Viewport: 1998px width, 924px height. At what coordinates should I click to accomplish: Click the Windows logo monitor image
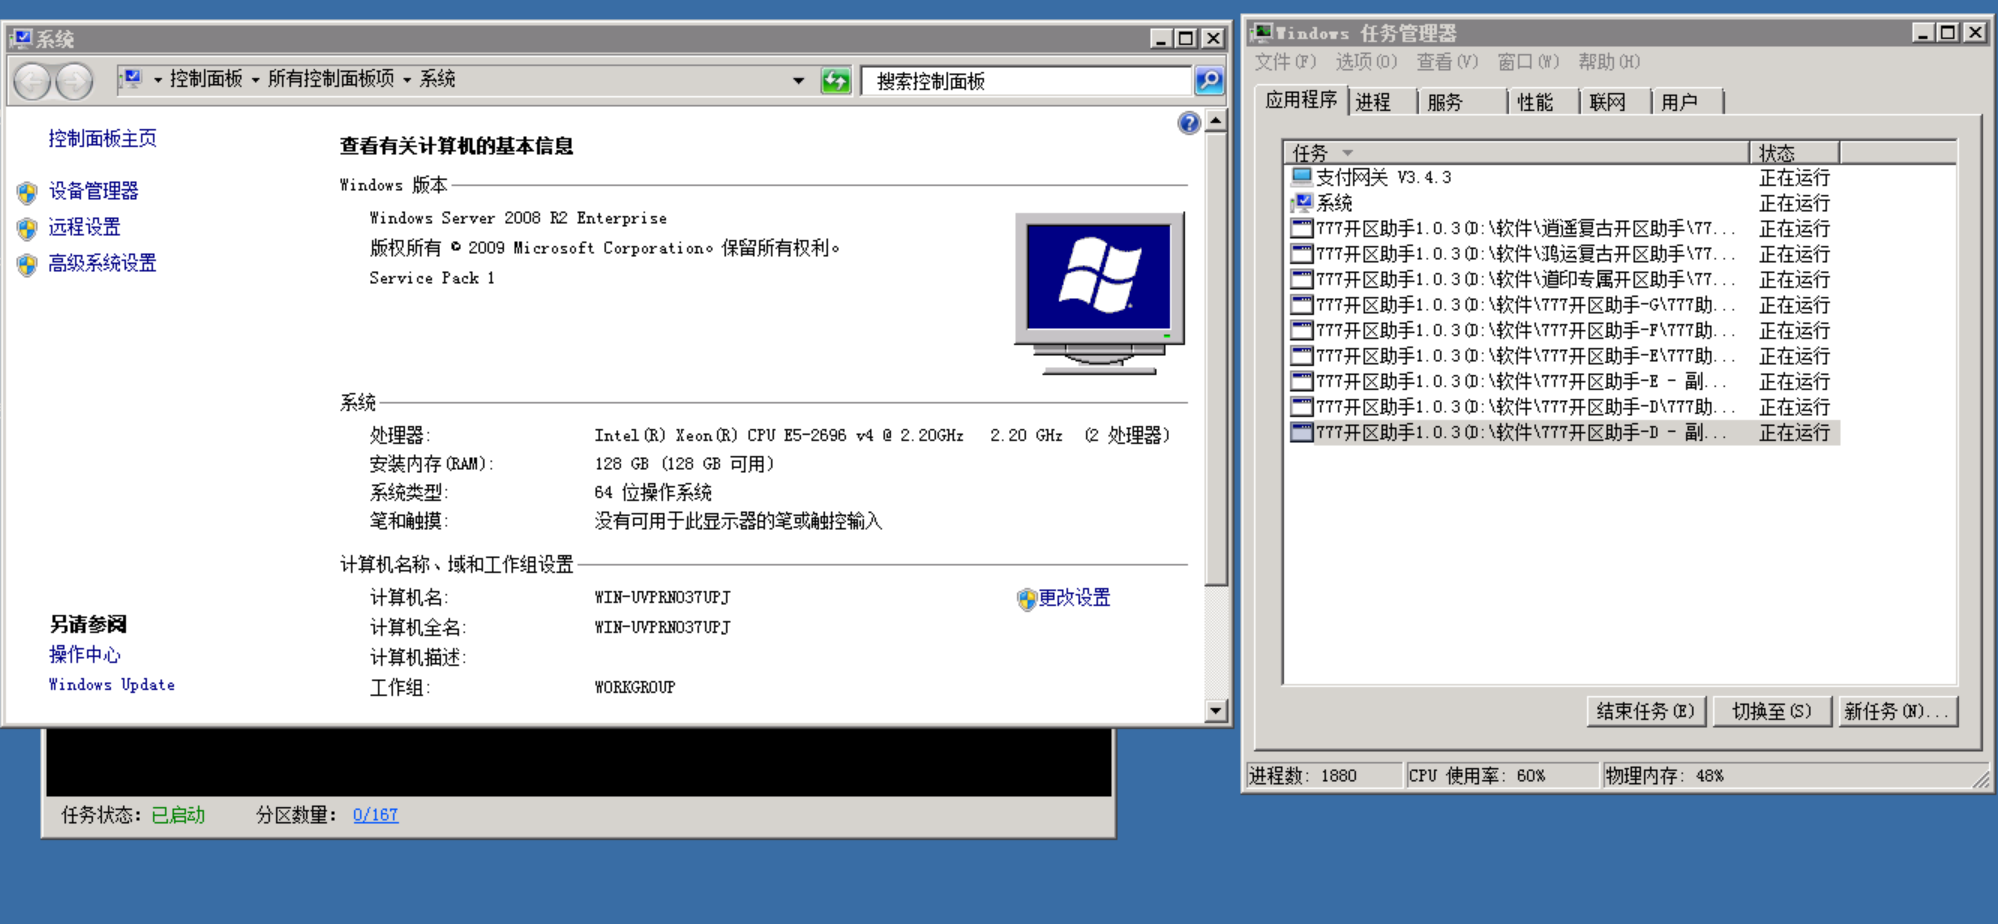[1099, 293]
